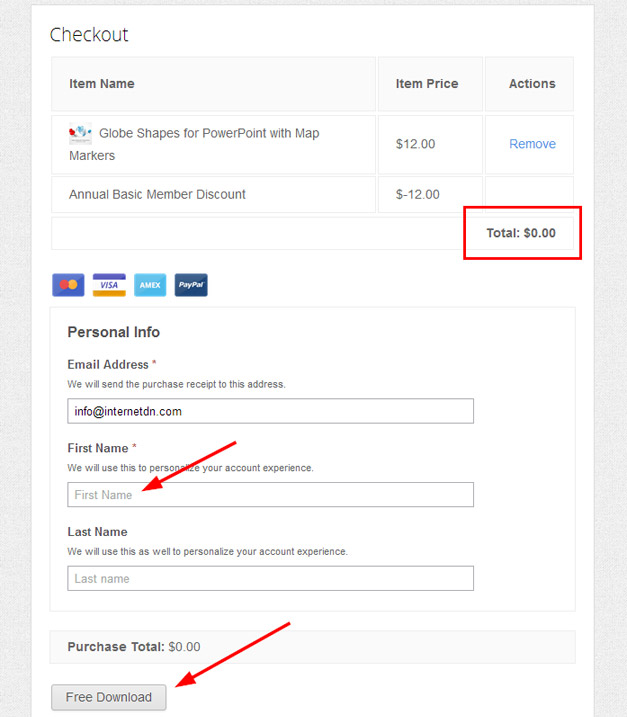This screenshot has width=627, height=717.
Task: Click the $-12.00 discount price
Action: pos(418,194)
